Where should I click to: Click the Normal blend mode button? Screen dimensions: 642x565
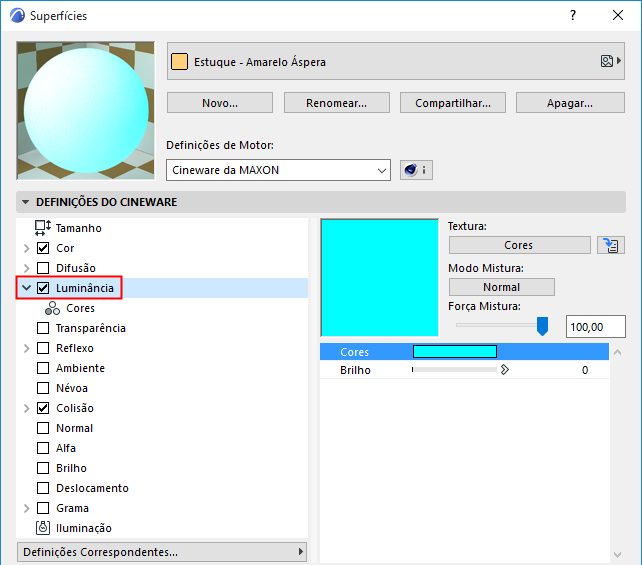[x=502, y=287]
